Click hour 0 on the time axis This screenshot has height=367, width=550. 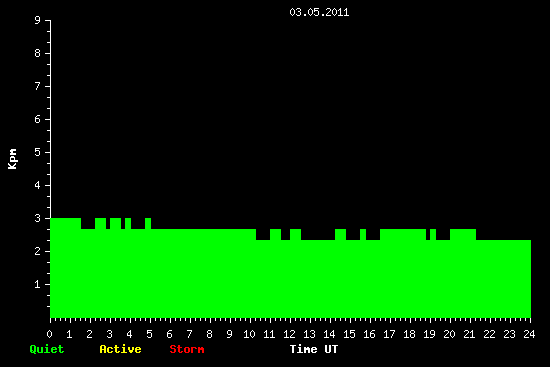49,334
